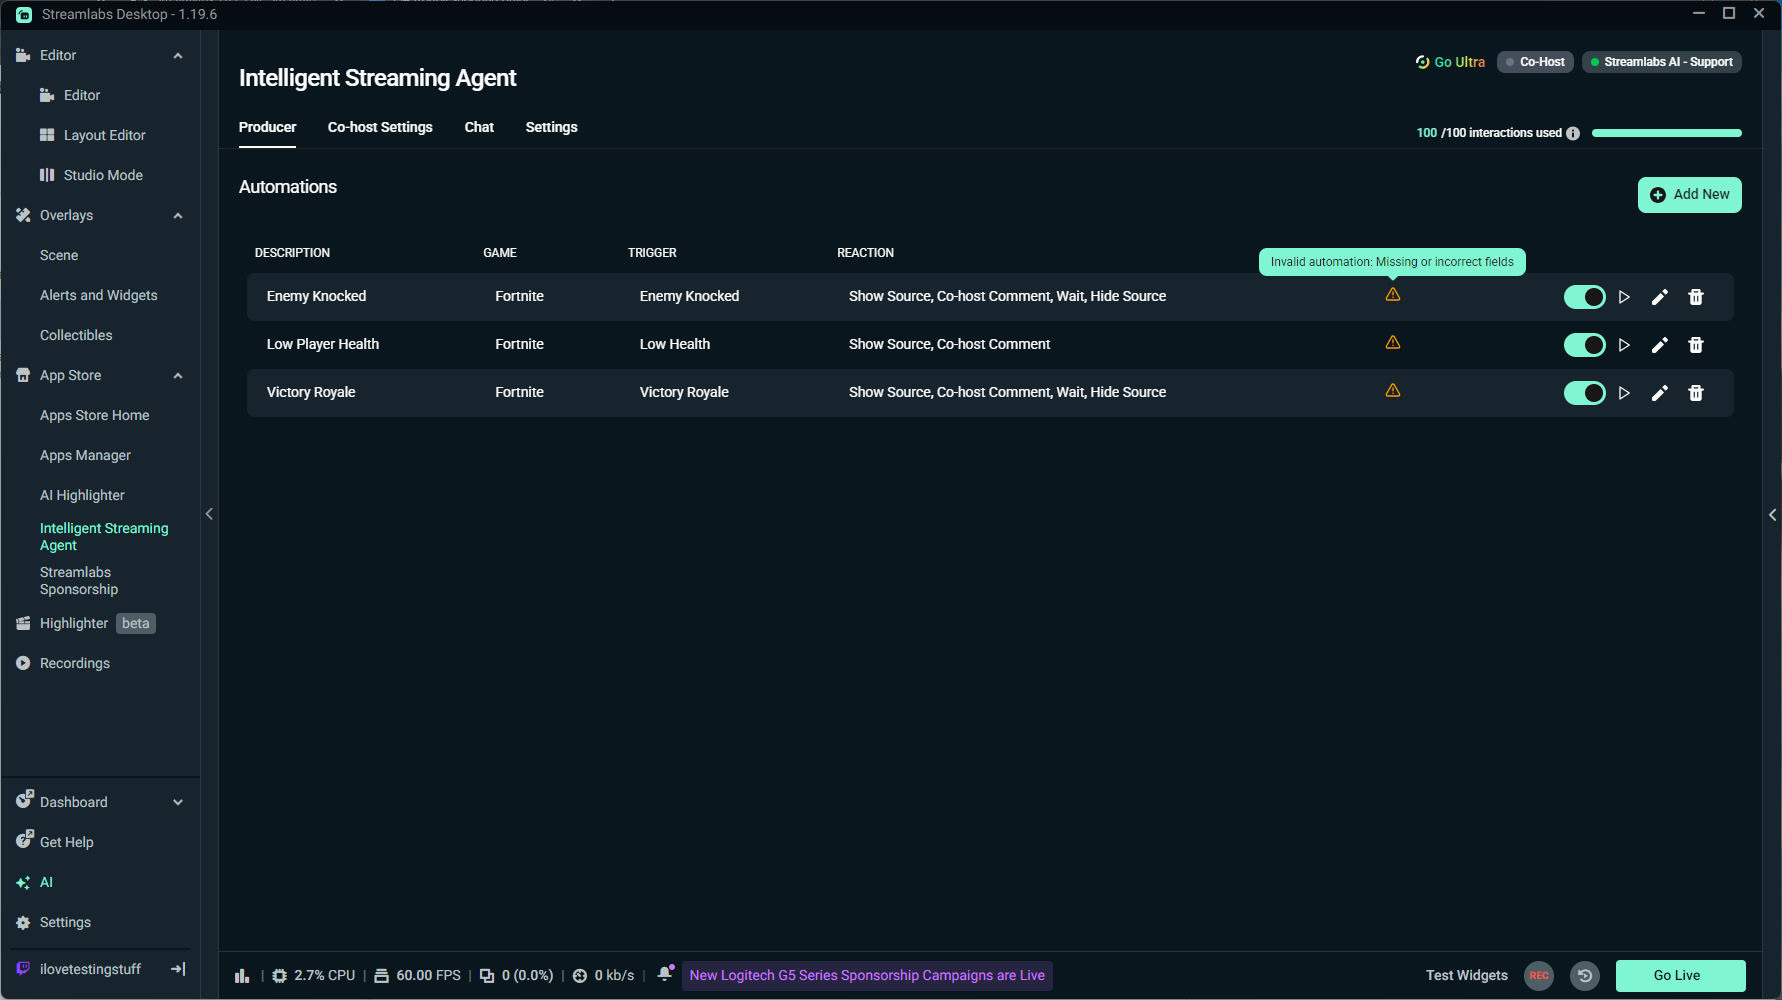Click the interactions usage progress bar
This screenshot has width=1782, height=1000.
[1666, 133]
